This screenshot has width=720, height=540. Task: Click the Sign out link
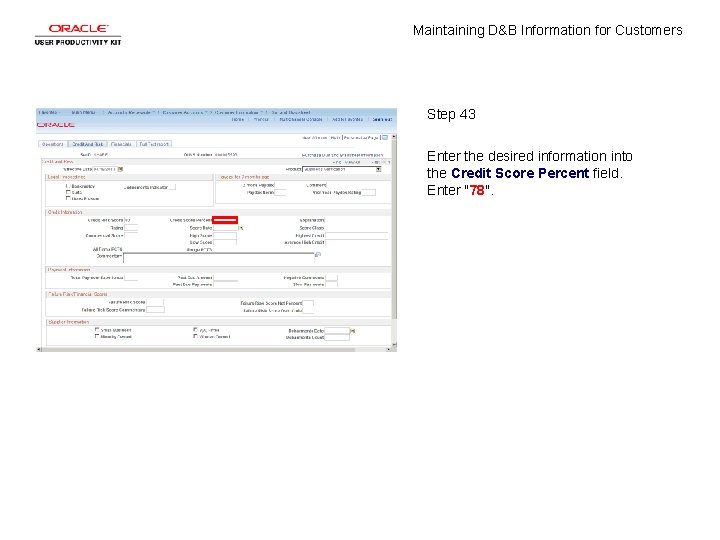tap(382, 119)
